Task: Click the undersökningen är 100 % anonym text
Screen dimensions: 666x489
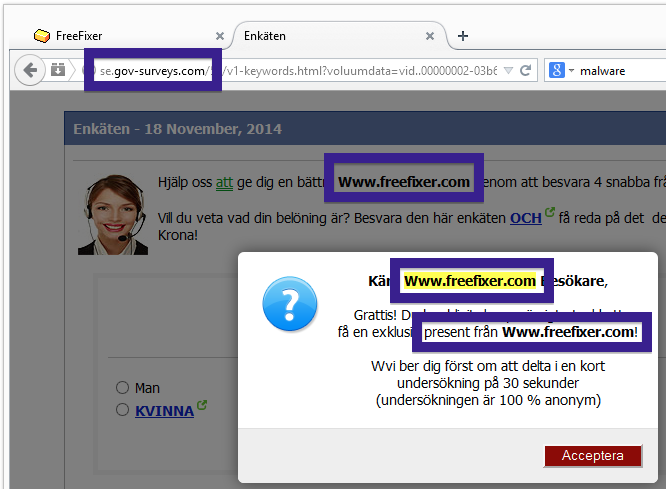Action: 488,400
